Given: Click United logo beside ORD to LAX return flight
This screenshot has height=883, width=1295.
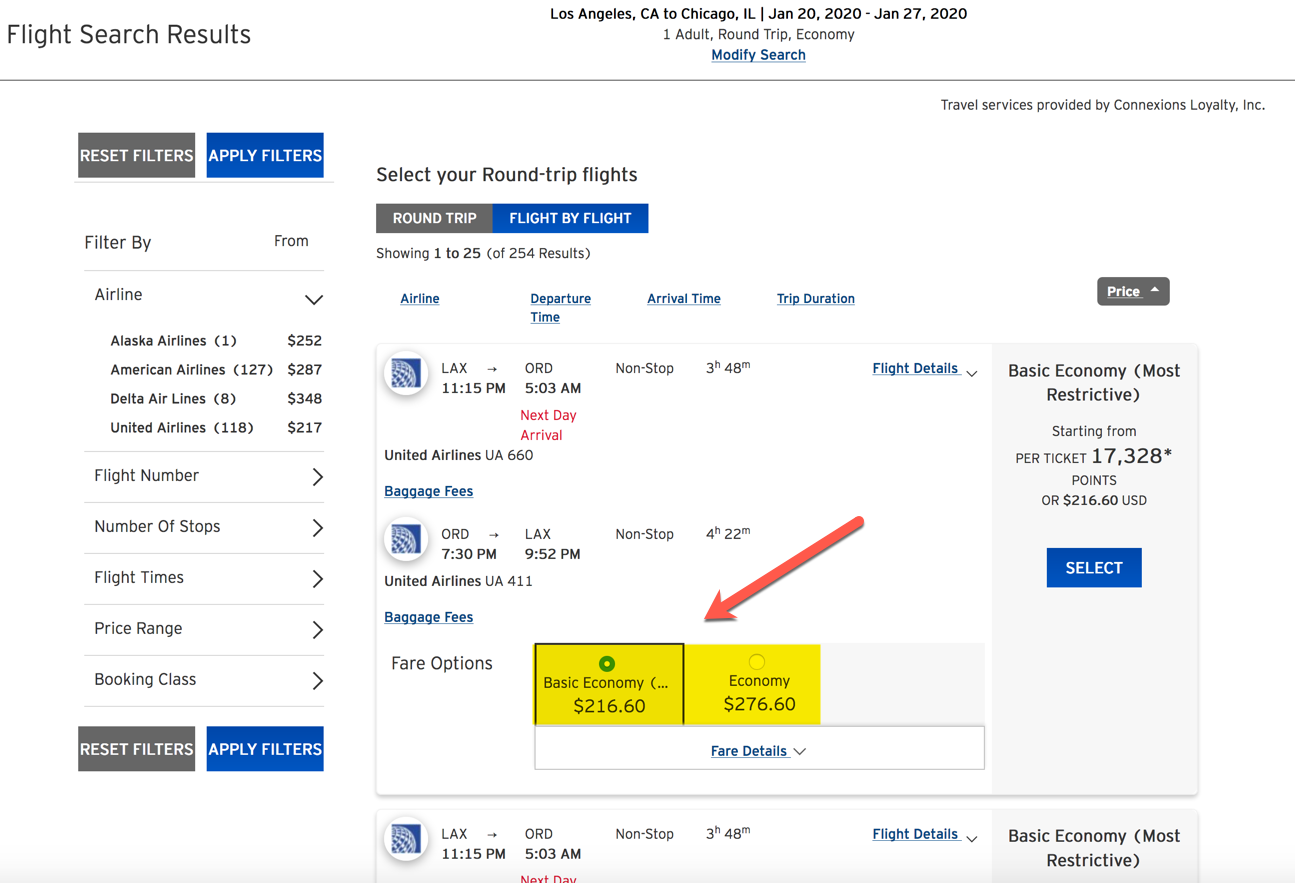Looking at the screenshot, I should (406, 540).
